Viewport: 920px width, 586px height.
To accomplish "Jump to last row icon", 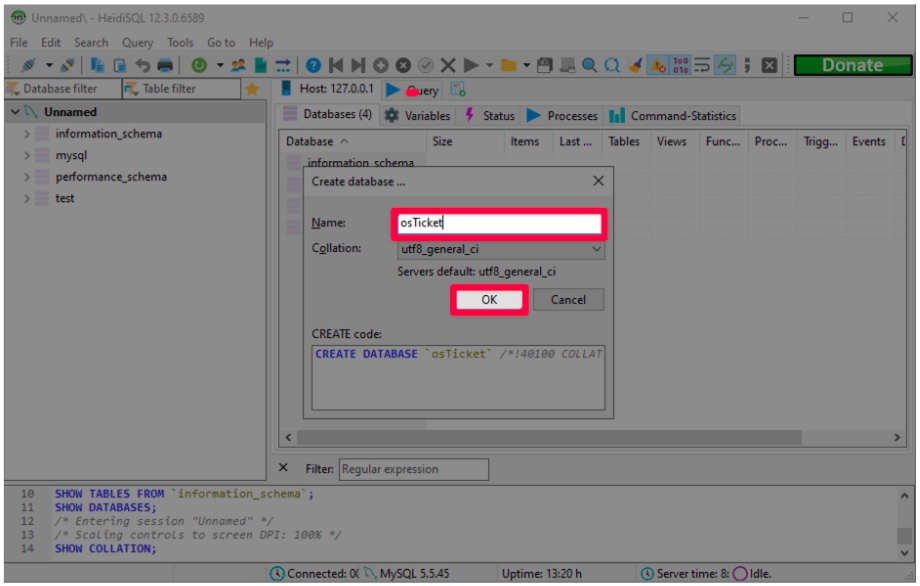I will click(358, 65).
